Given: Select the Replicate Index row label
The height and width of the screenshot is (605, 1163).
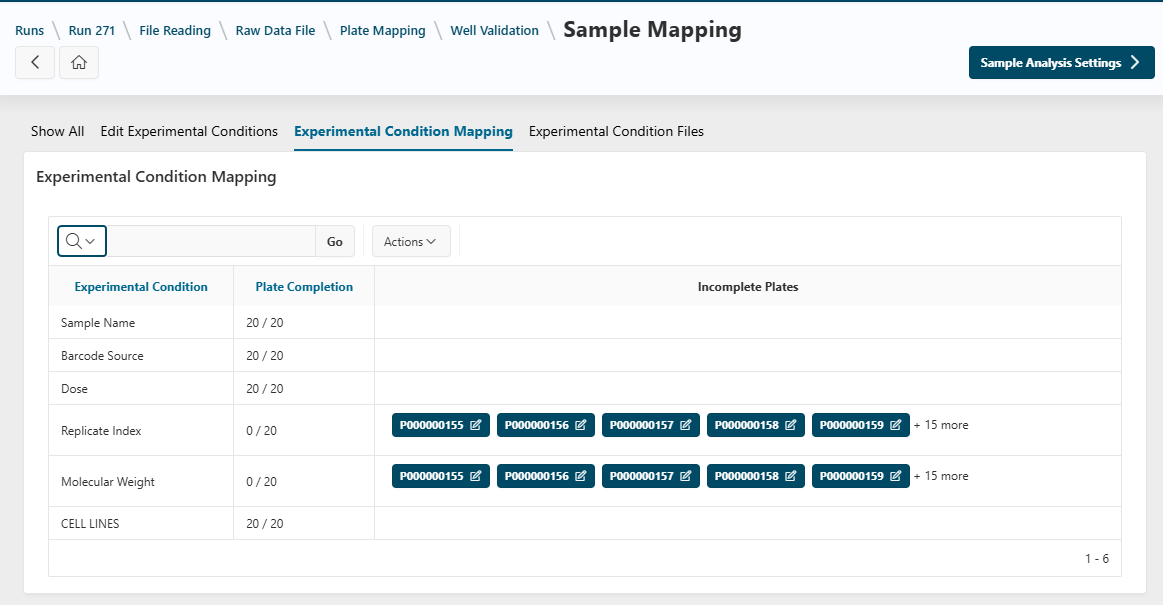Looking at the screenshot, I should point(101,431).
